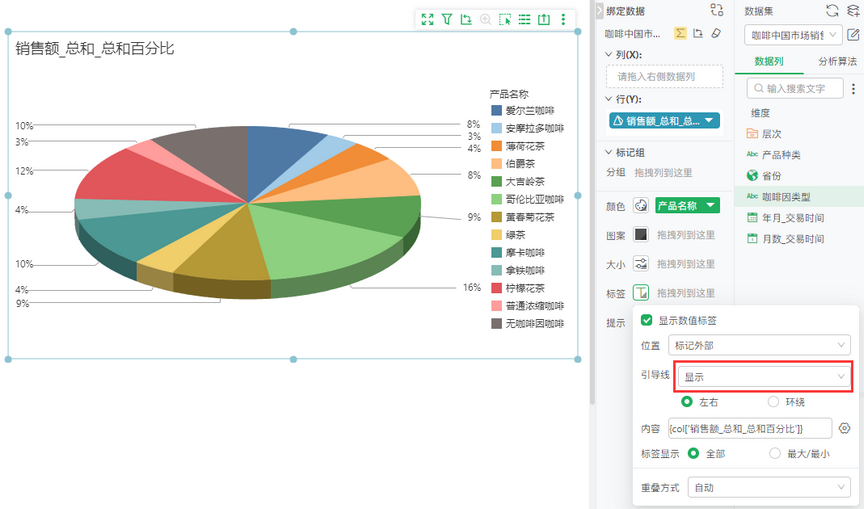The image size is (864, 509).
Task: Click the 图案 dark pattern swatch
Action: pyautogui.click(x=641, y=235)
